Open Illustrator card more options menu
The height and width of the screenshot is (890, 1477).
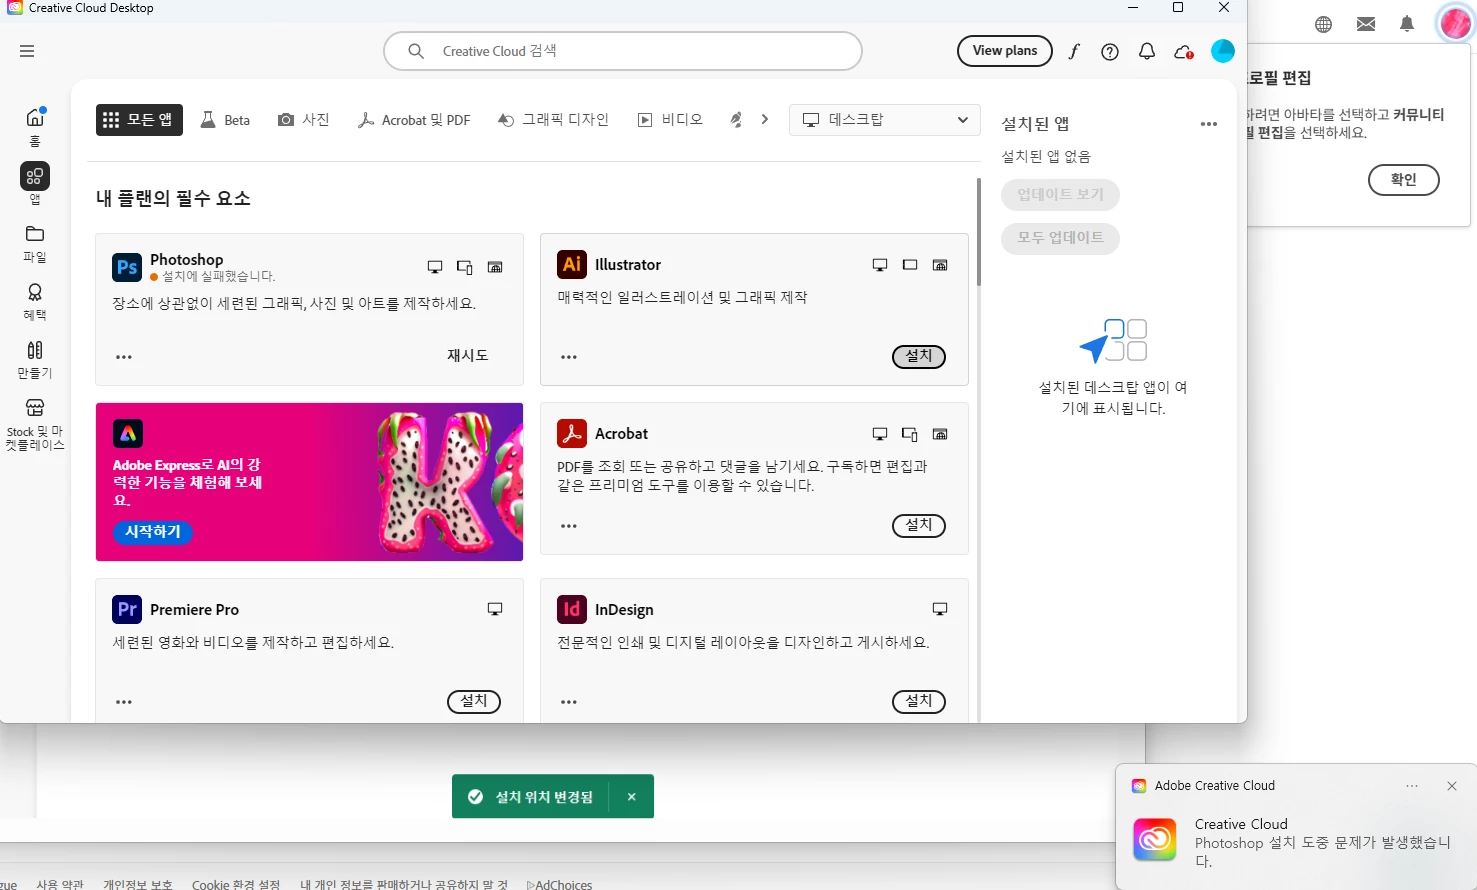pyautogui.click(x=569, y=357)
